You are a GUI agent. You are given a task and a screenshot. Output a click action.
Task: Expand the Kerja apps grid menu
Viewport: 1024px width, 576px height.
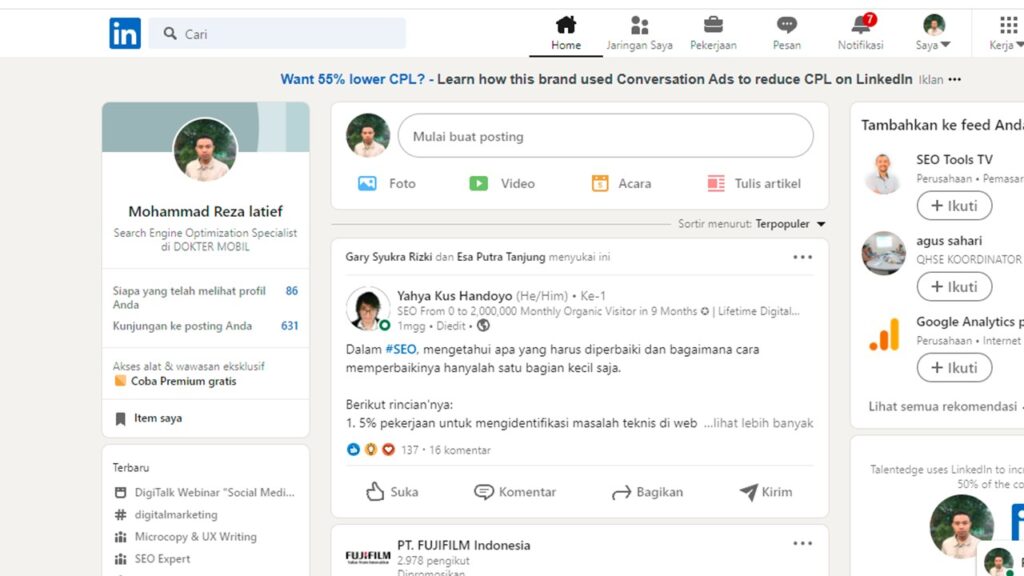1006,33
